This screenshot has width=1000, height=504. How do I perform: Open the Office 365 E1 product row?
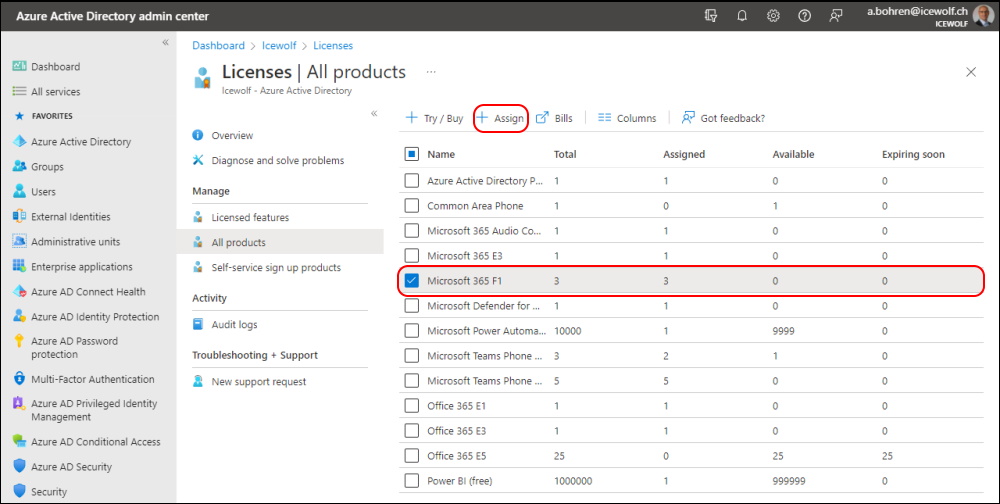point(691,406)
